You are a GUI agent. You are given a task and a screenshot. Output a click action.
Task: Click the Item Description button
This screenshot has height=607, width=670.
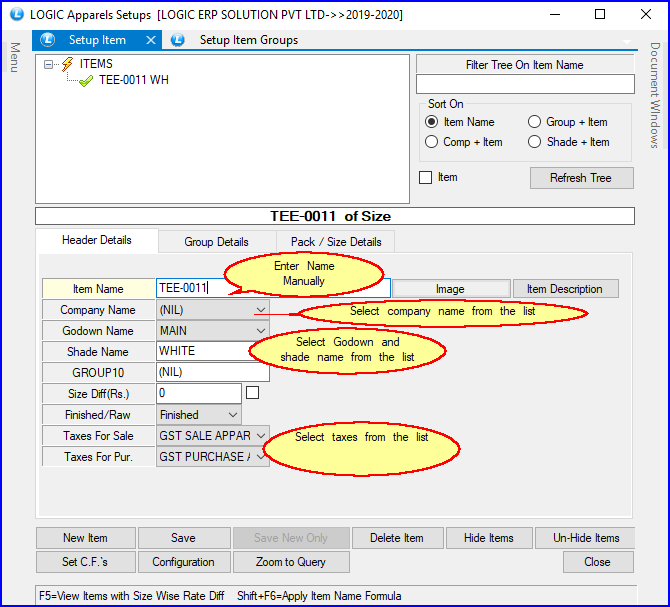565,289
